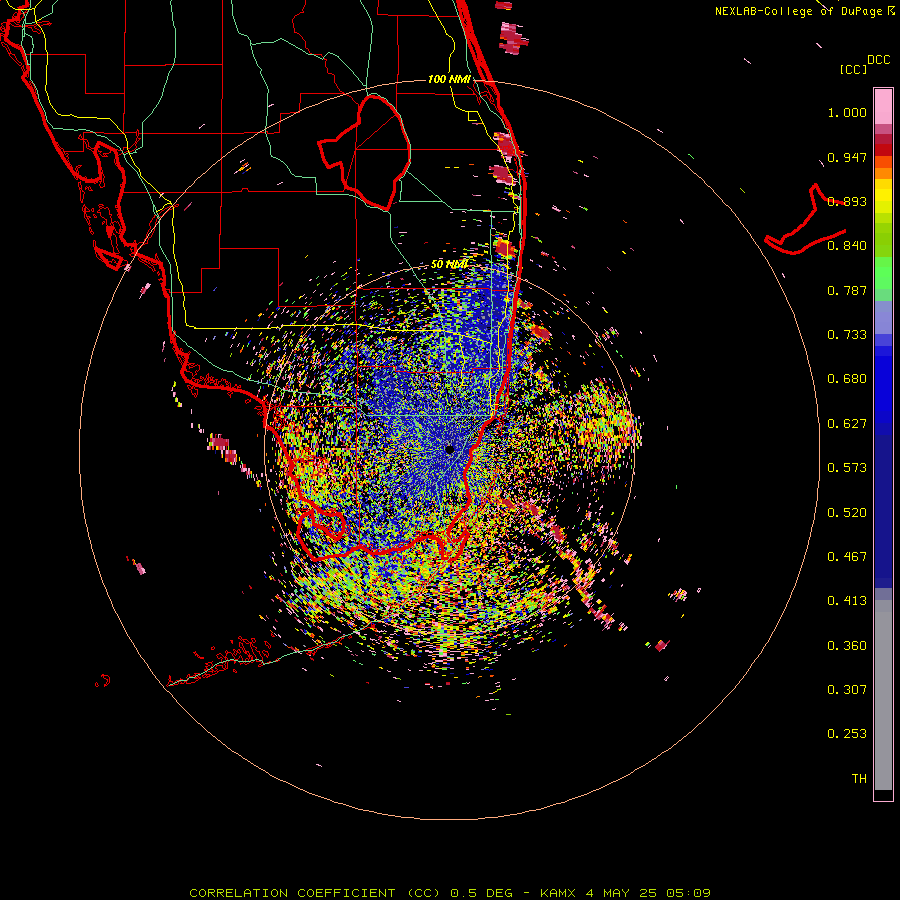900x900 pixels.
Task: Click the [CC] units label
Action: click(x=854, y=69)
